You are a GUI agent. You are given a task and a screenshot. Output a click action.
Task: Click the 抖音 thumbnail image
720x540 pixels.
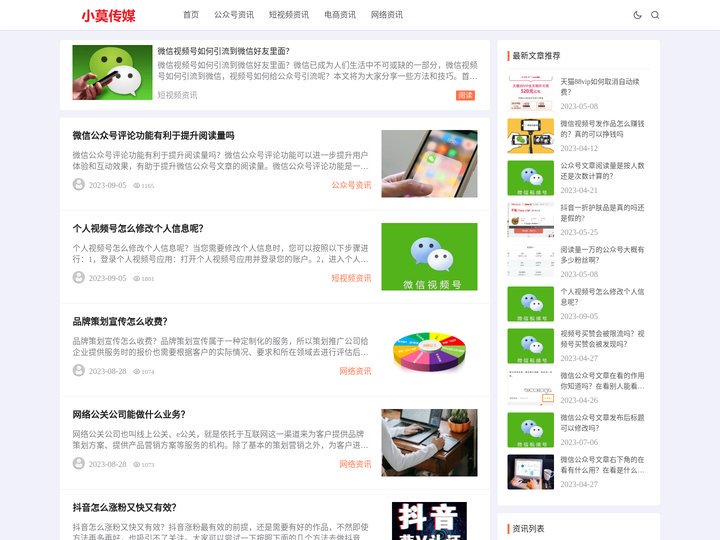coord(429,521)
